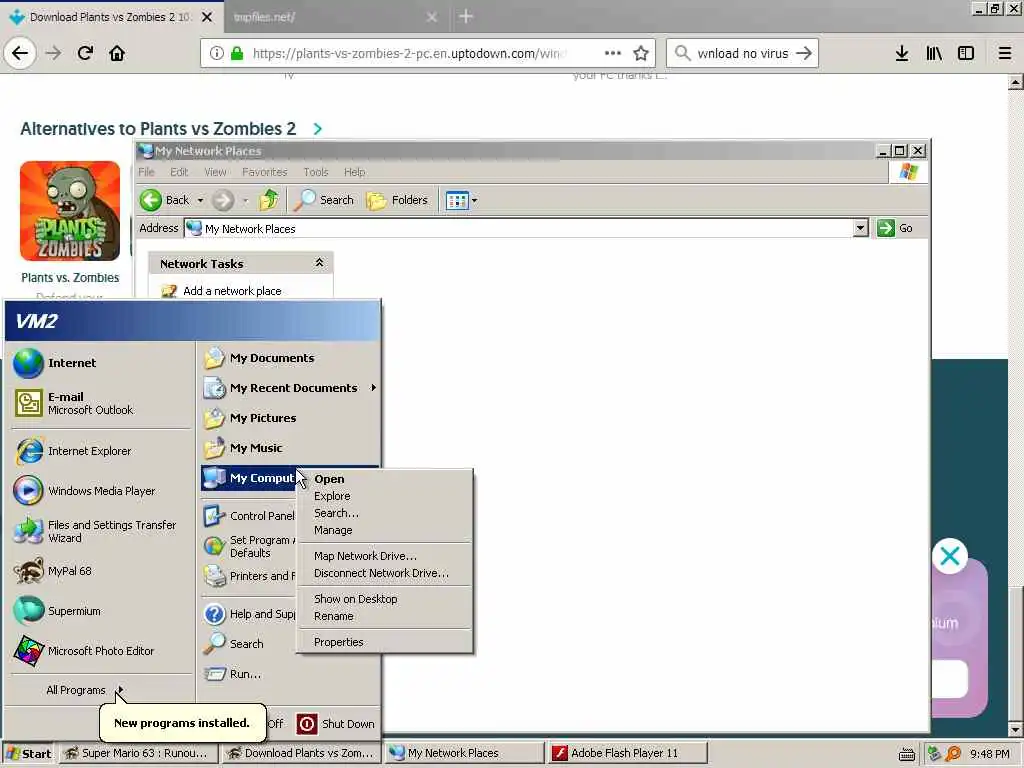Launch Internet from Start menu

[100, 363]
